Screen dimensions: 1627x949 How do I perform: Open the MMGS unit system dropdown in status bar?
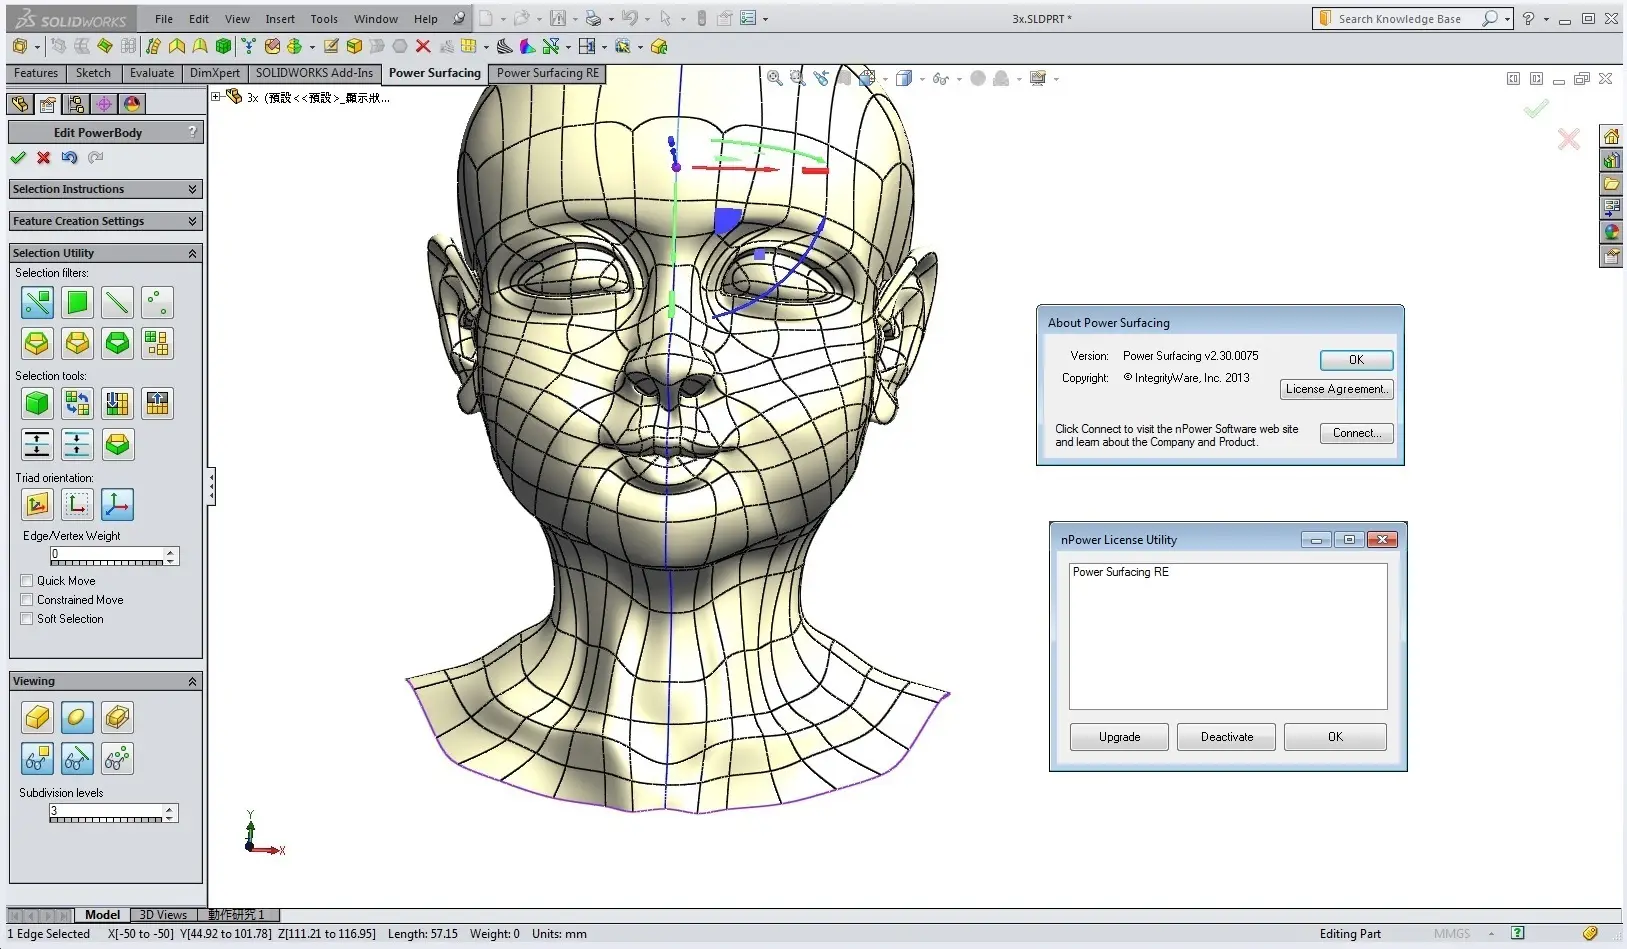pyautogui.click(x=1491, y=934)
